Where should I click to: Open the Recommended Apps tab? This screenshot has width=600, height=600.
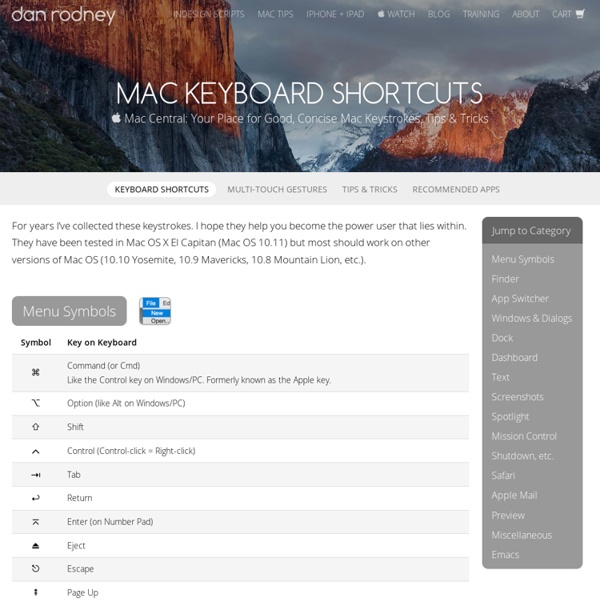tap(456, 189)
